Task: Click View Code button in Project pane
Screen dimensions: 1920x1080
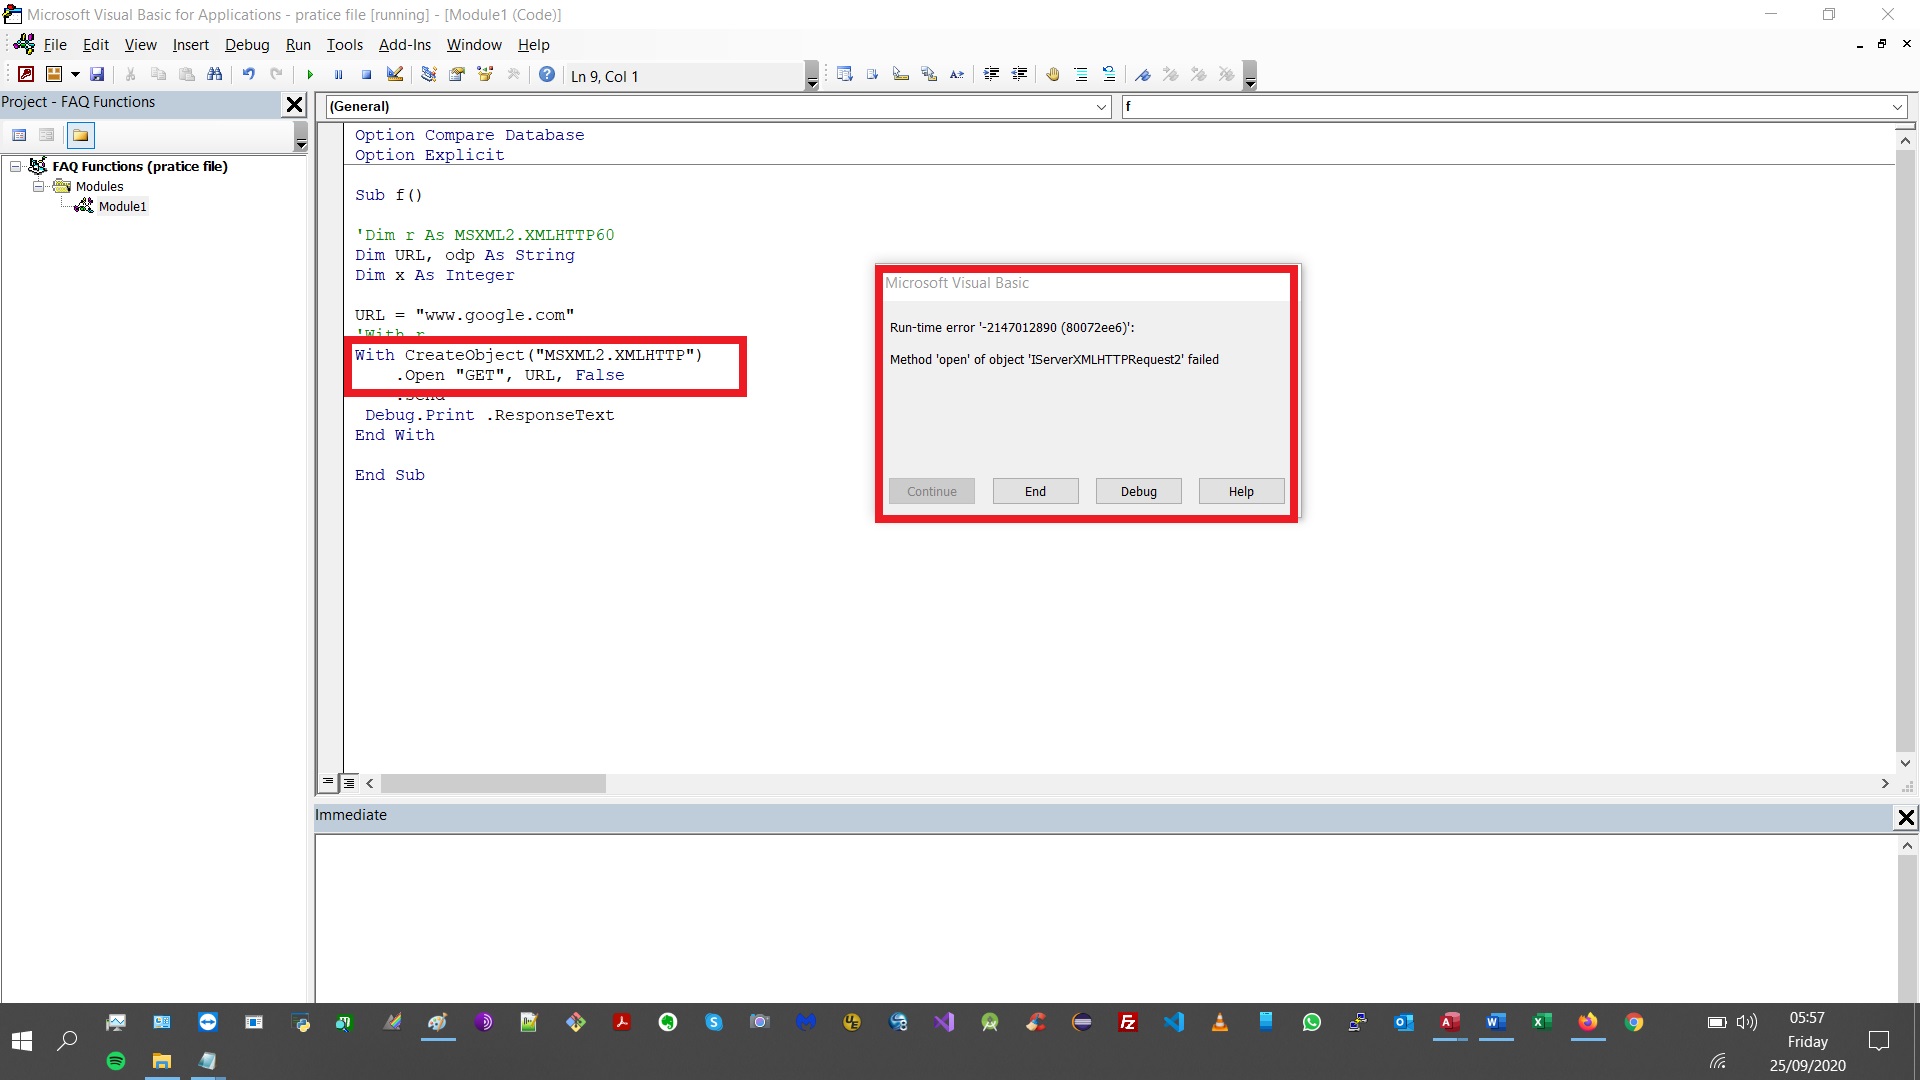Action: [x=19, y=135]
